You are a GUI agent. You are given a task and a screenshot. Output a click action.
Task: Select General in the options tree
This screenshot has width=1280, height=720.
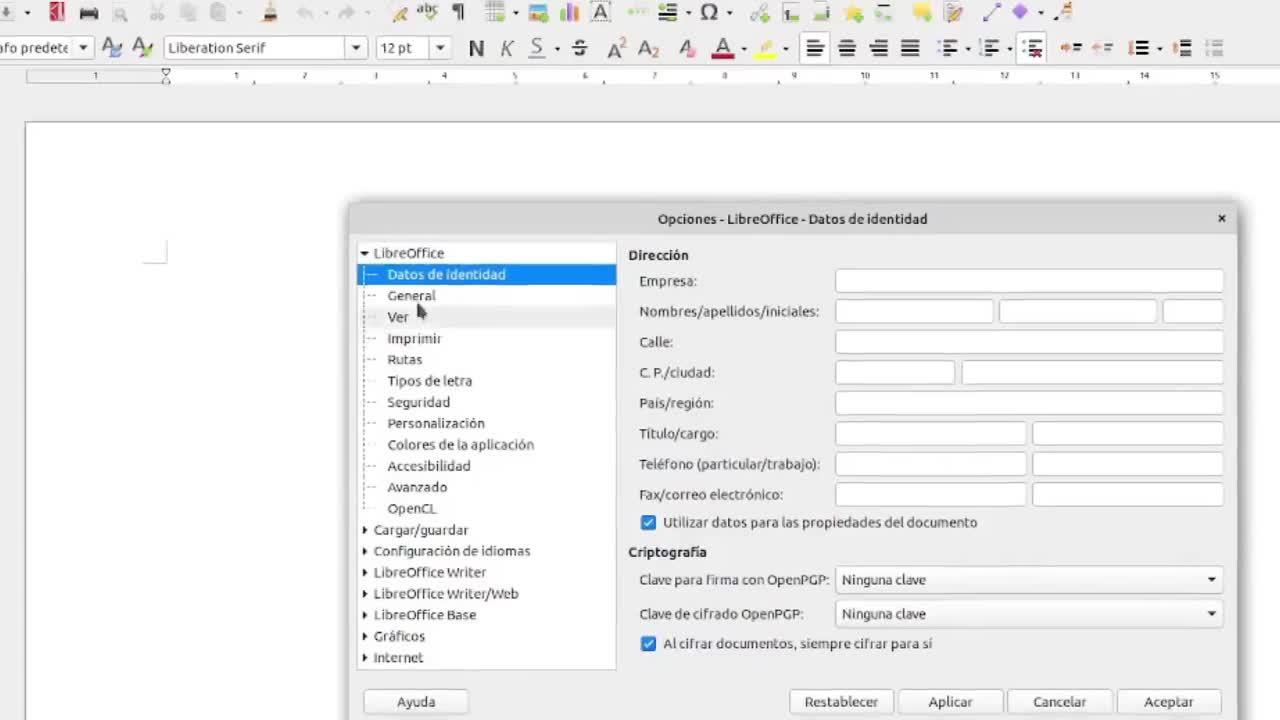click(x=411, y=296)
